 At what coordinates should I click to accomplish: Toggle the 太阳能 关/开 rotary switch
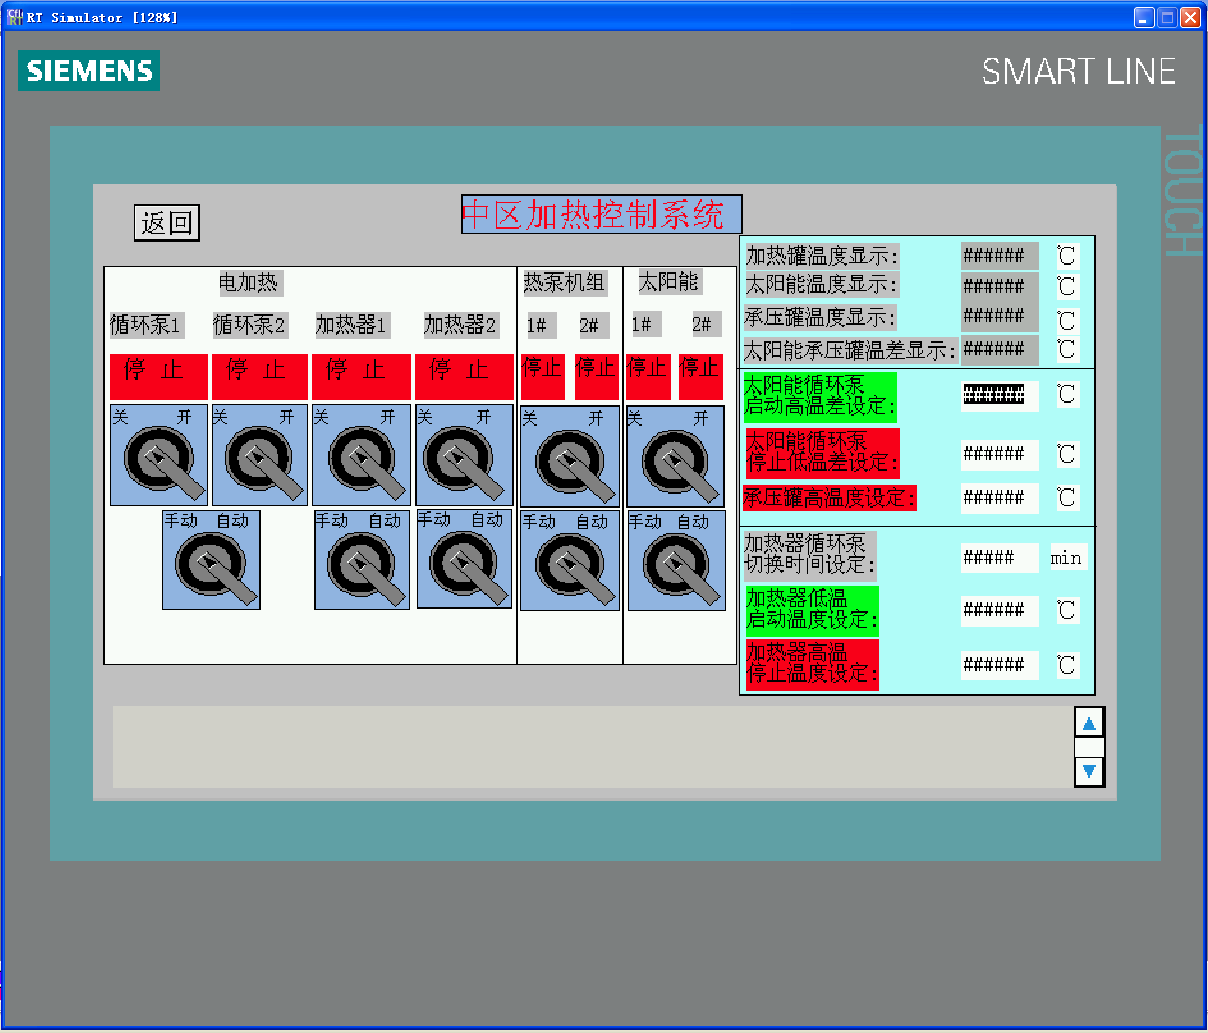(x=676, y=456)
